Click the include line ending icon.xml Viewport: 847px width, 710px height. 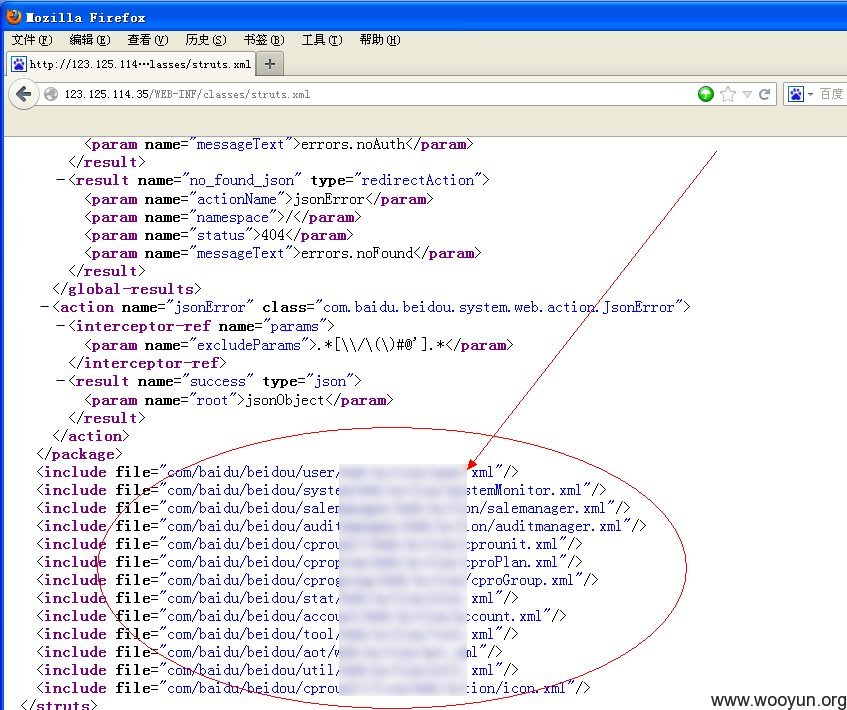click(313, 688)
